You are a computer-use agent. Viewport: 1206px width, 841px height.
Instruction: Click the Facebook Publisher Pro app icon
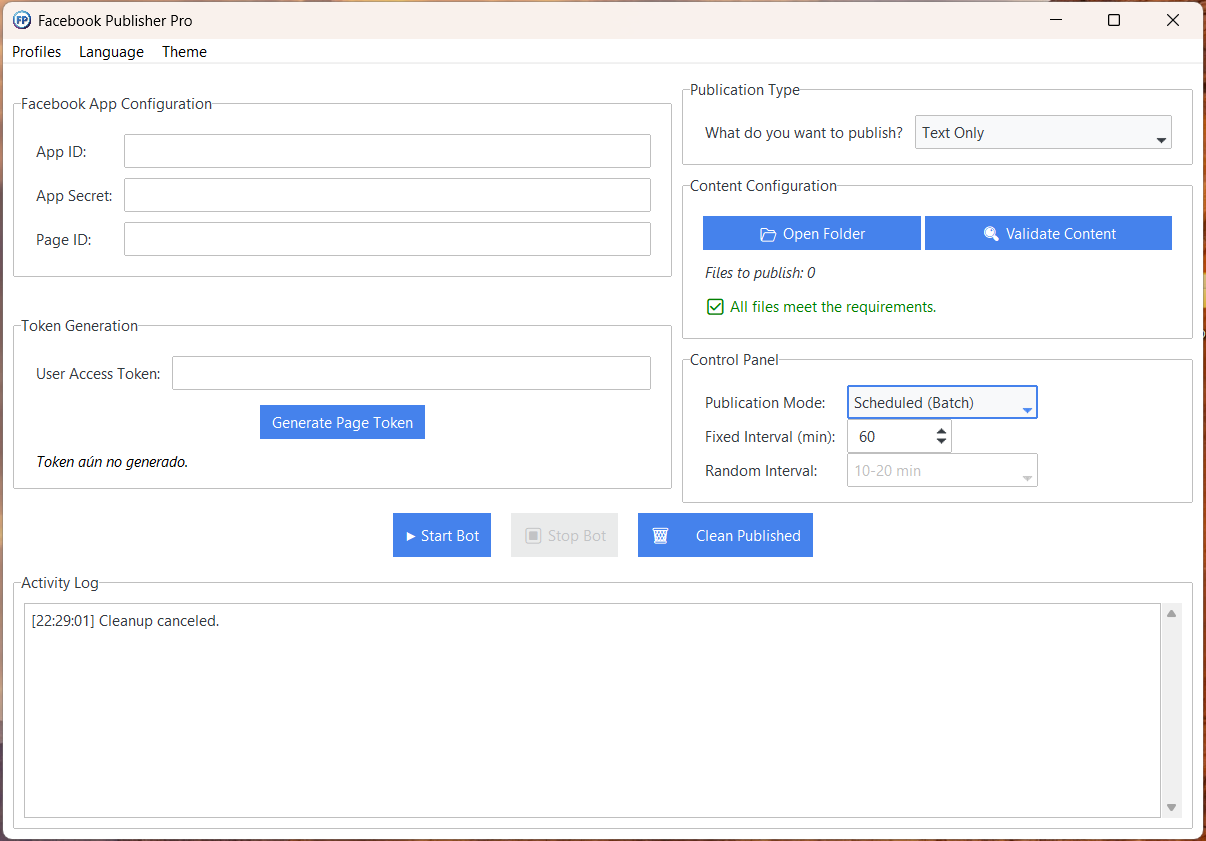[21, 20]
